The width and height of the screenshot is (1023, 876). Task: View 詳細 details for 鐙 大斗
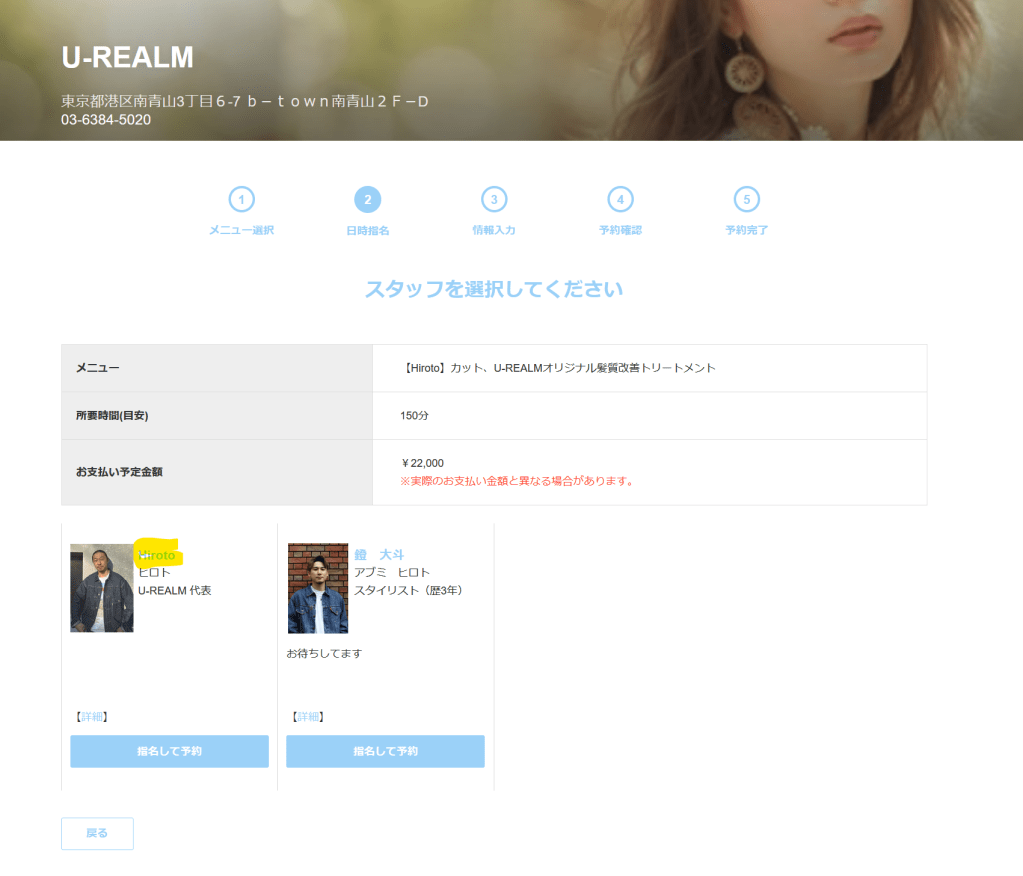tap(307, 717)
